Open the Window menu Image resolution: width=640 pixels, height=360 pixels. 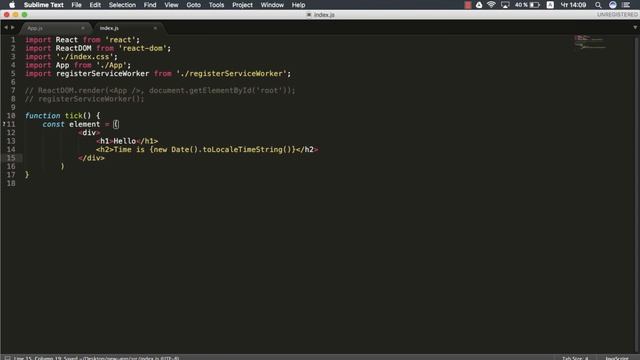point(272,5)
